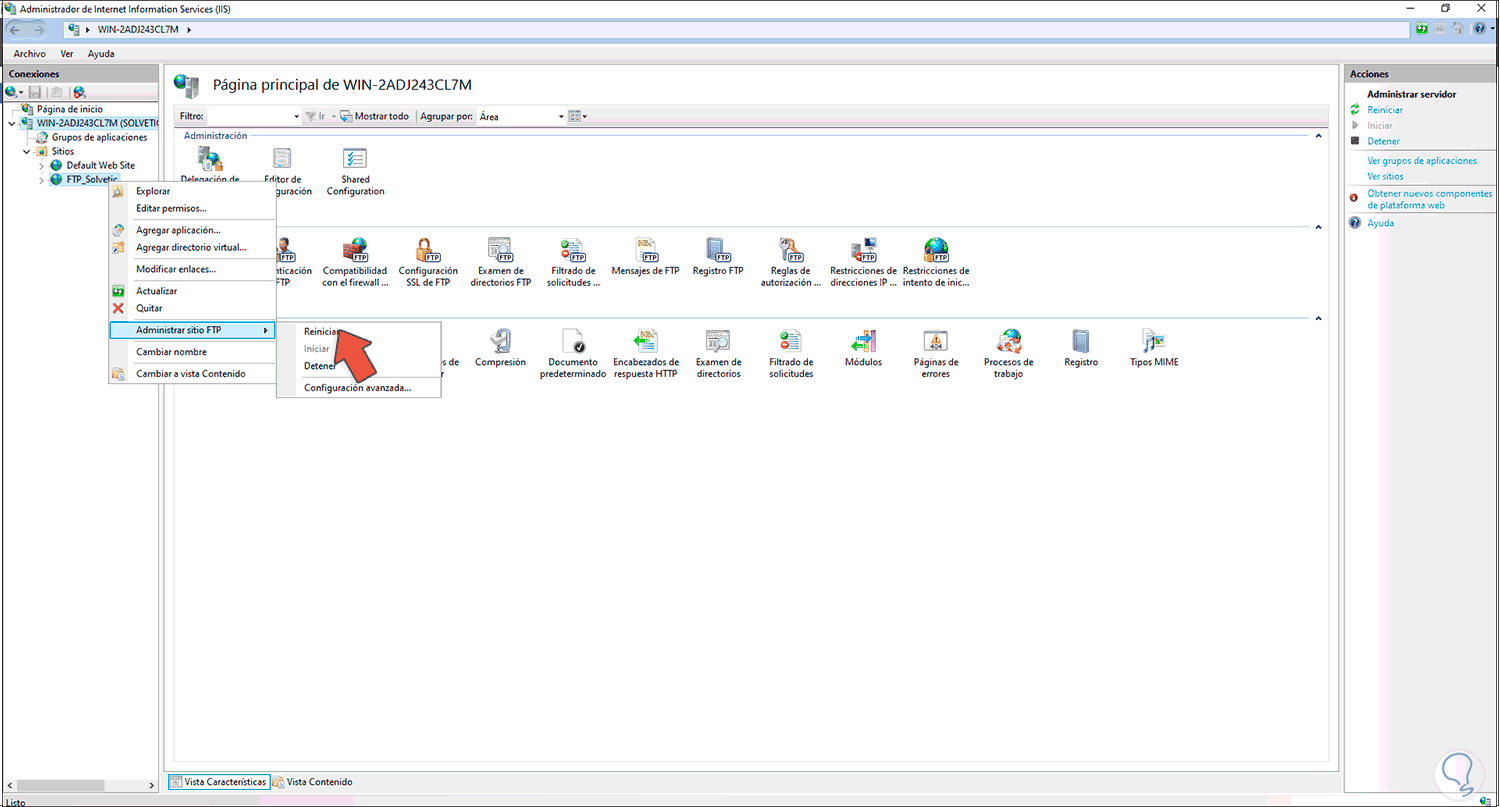This screenshot has height=807, width=1500.
Task: Open Encabezados de respuesta HTTP
Action: click(x=645, y=354)
